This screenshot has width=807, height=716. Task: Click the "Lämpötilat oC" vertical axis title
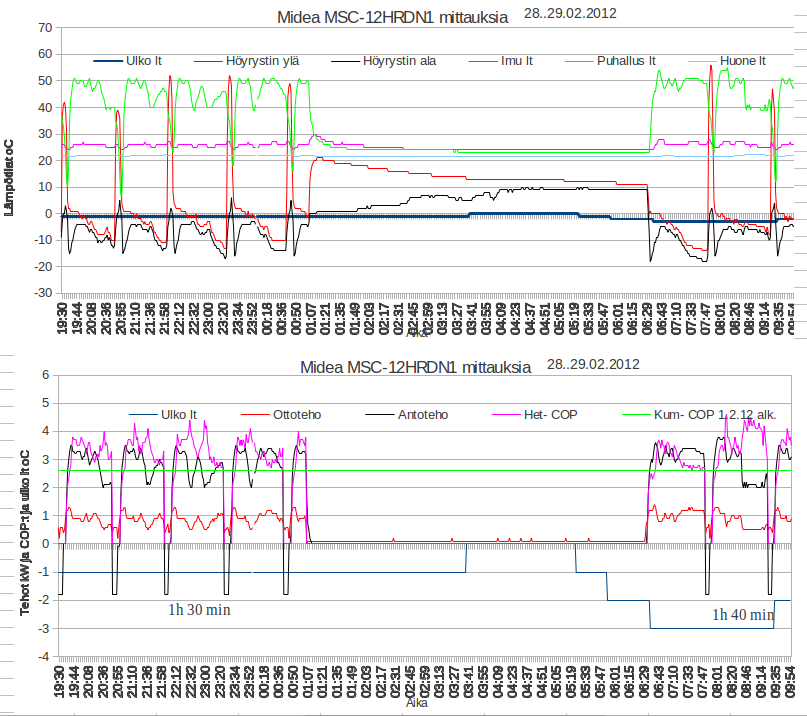point(9,178)
